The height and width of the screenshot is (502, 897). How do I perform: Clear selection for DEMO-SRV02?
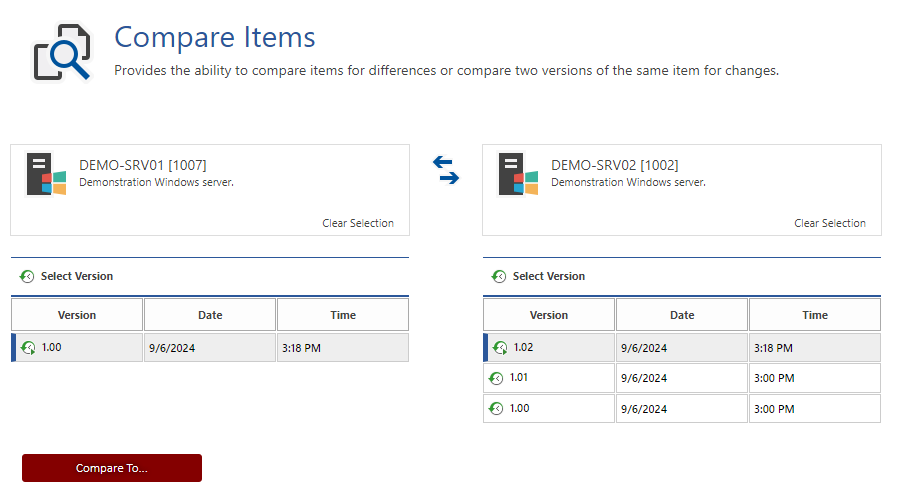click(x=830, y=223)
